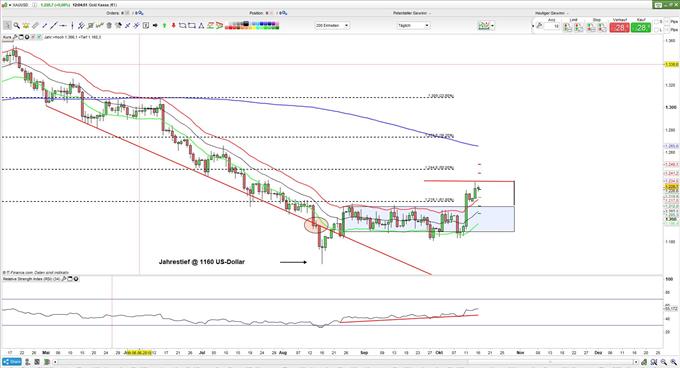The width and height of the screenshot is (680, 368).
Task: Pick the trend line drawing tool
Action: coord(53,26)
